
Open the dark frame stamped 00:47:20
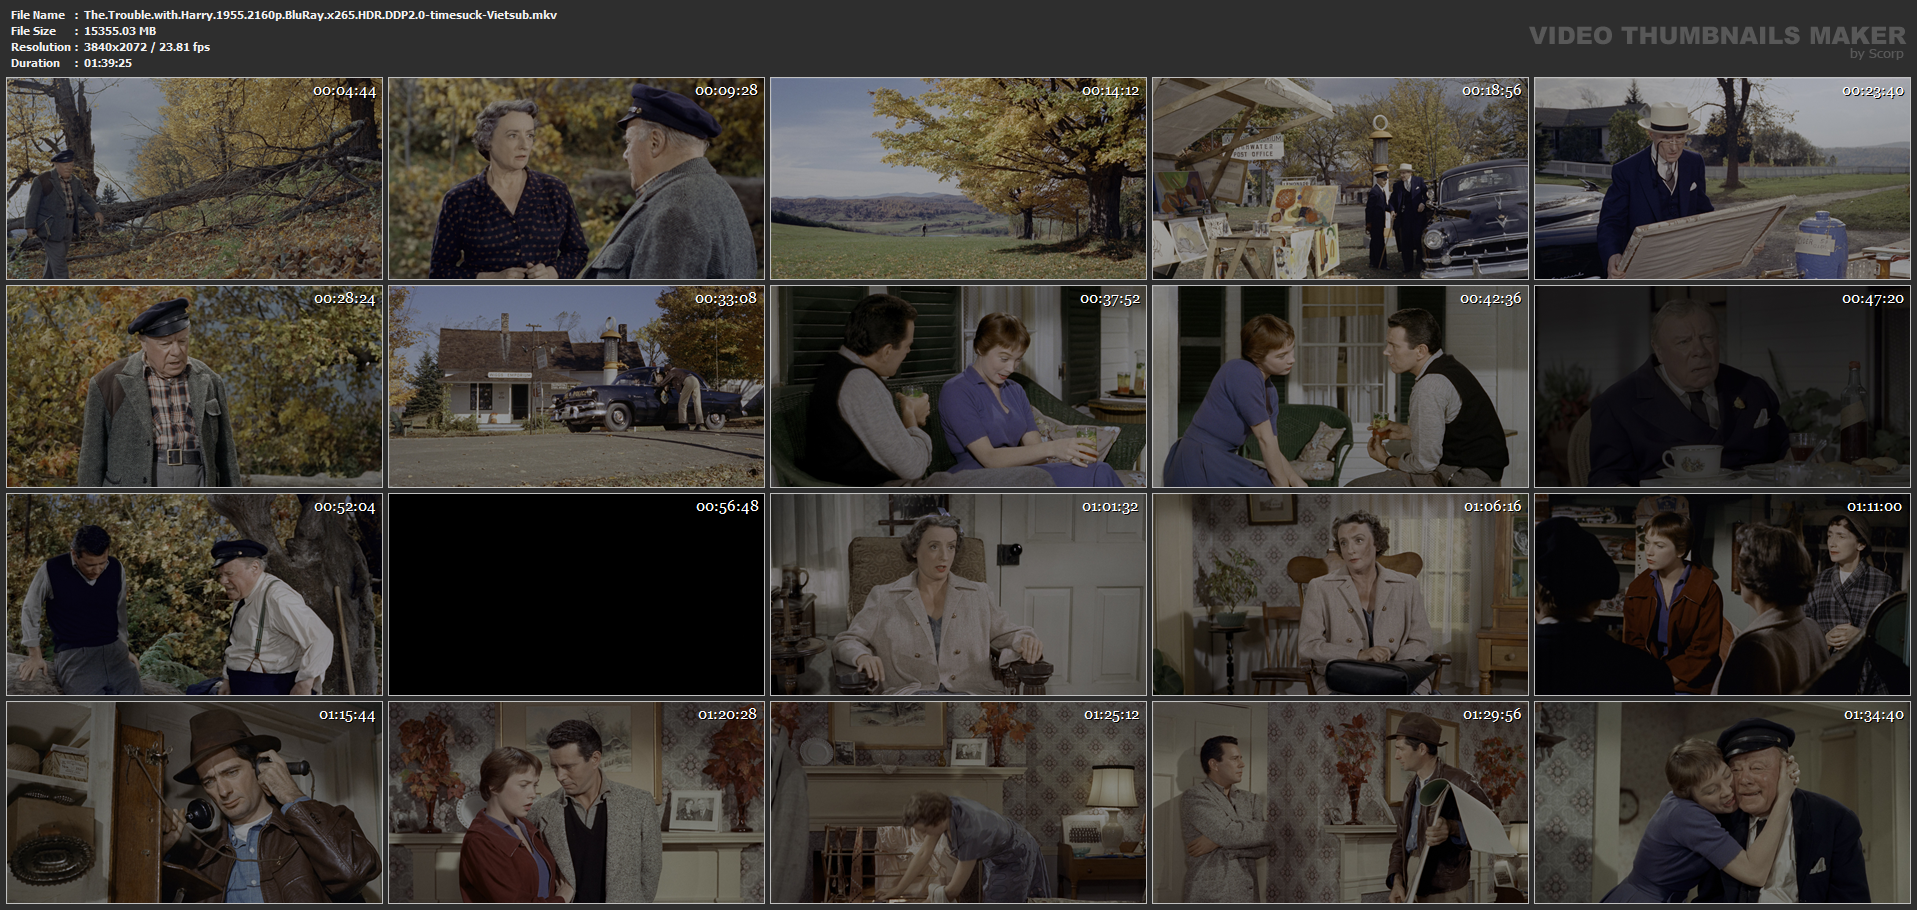click(x=1722, y=386)
